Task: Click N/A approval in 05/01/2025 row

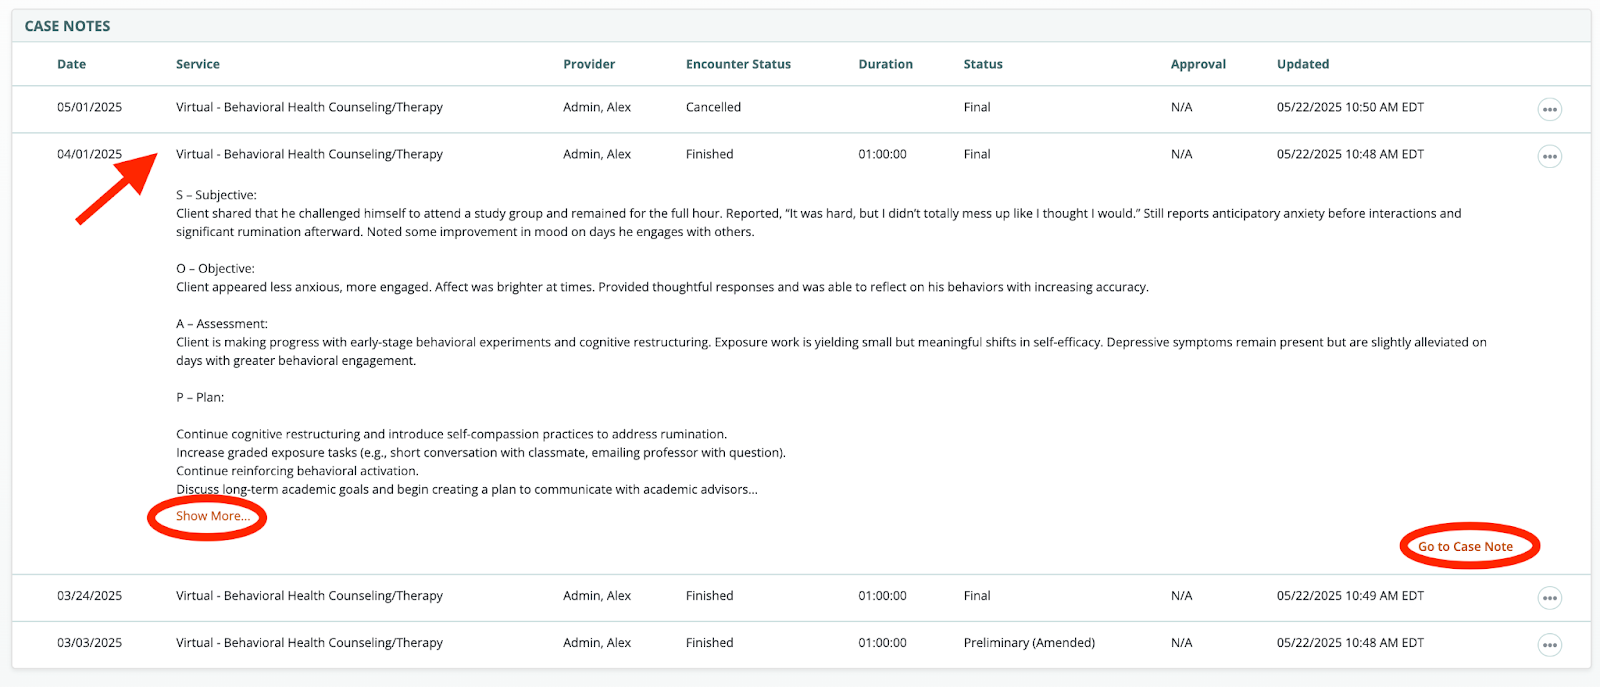Action: coord(1182,107)
